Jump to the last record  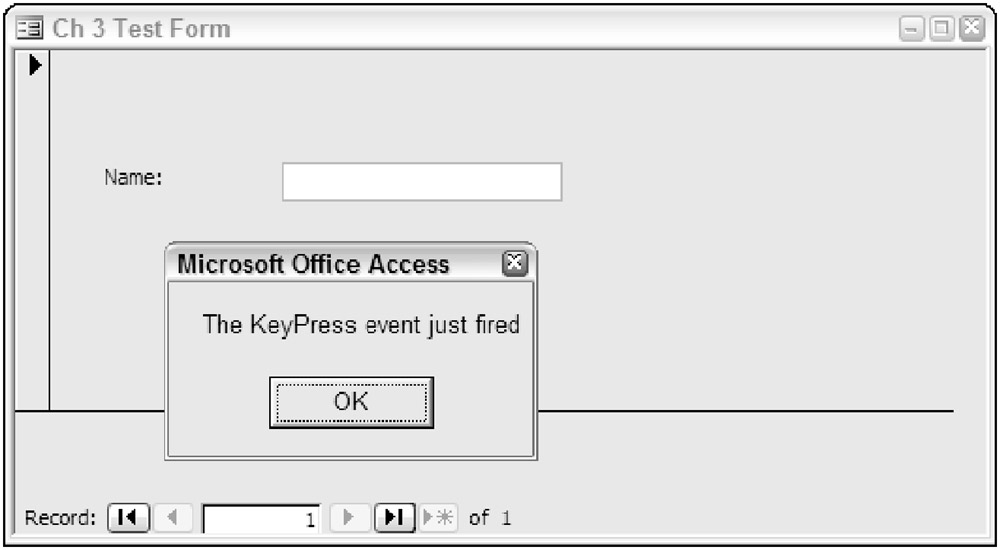pos(395,518)
